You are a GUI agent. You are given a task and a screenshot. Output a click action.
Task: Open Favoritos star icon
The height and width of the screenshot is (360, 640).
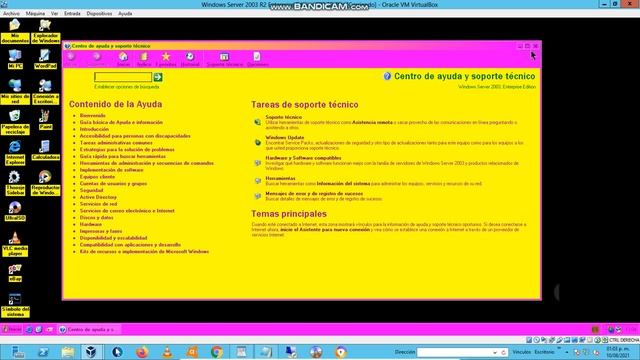pos(166,59)
